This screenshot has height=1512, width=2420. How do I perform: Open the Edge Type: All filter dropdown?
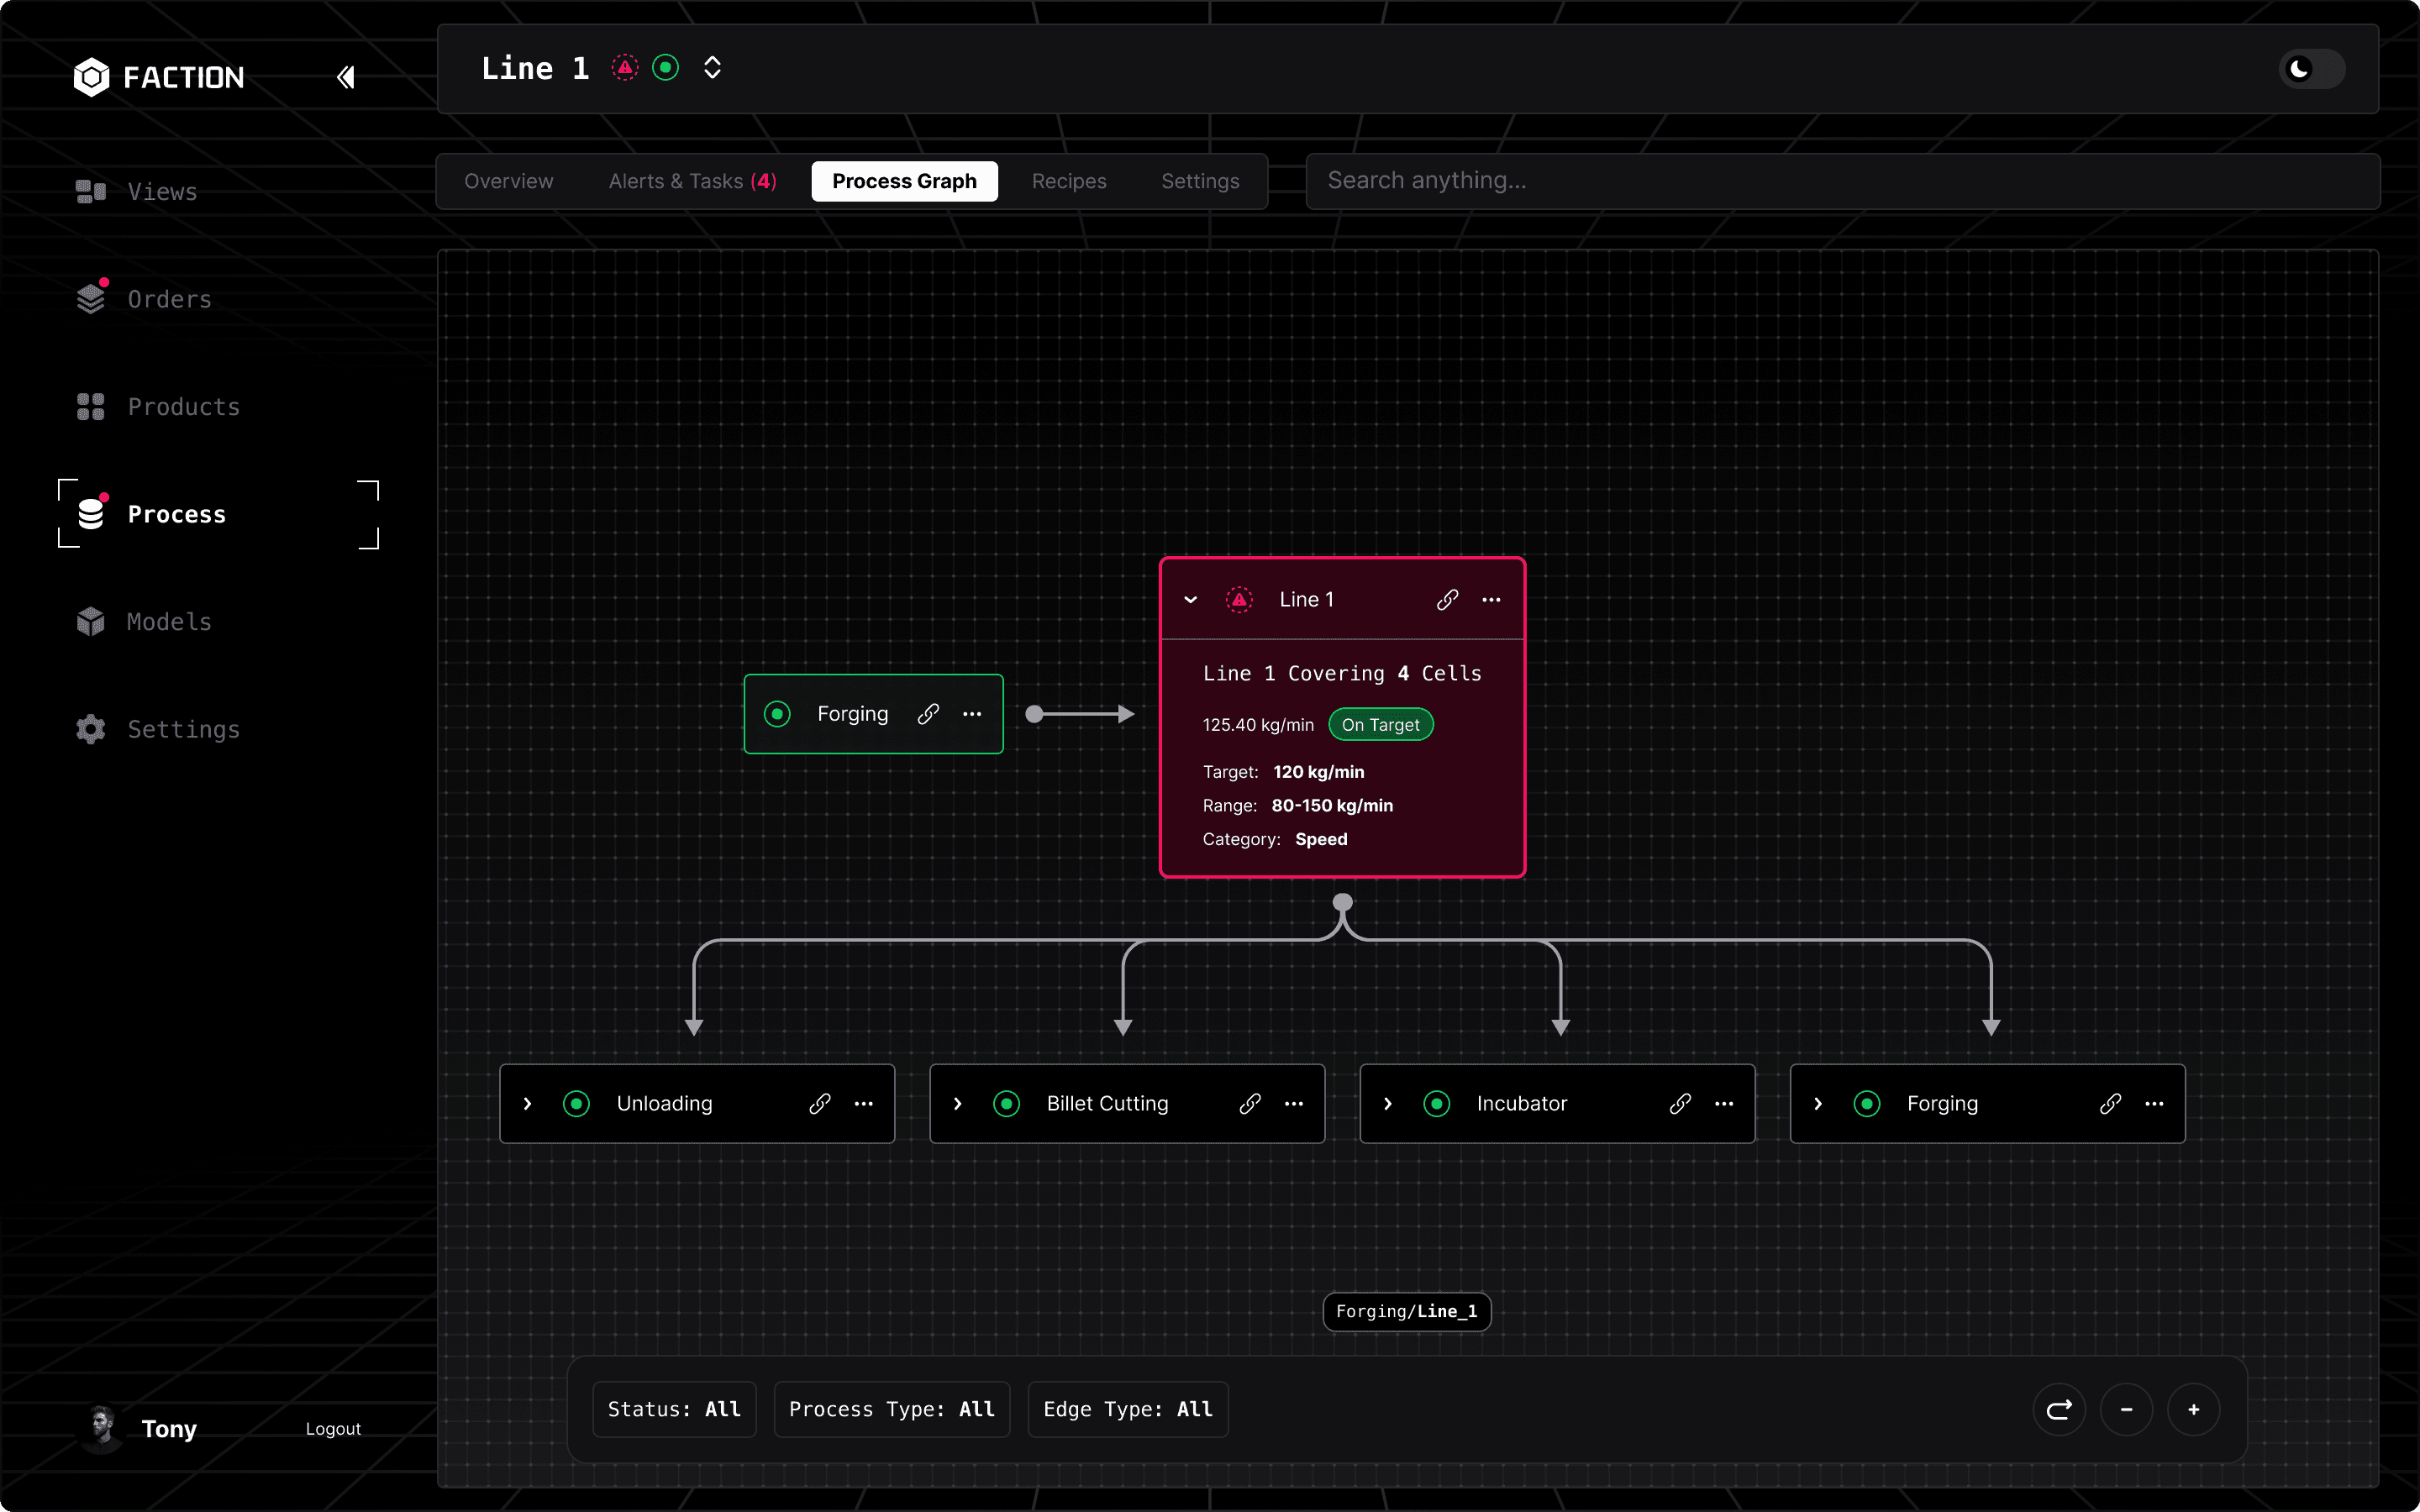pyautogui.click(x=1127, y=1409)
